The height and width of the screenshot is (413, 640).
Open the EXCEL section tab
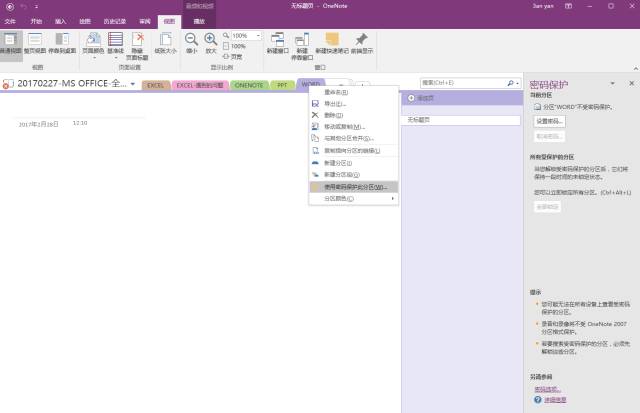pos(155,85)
